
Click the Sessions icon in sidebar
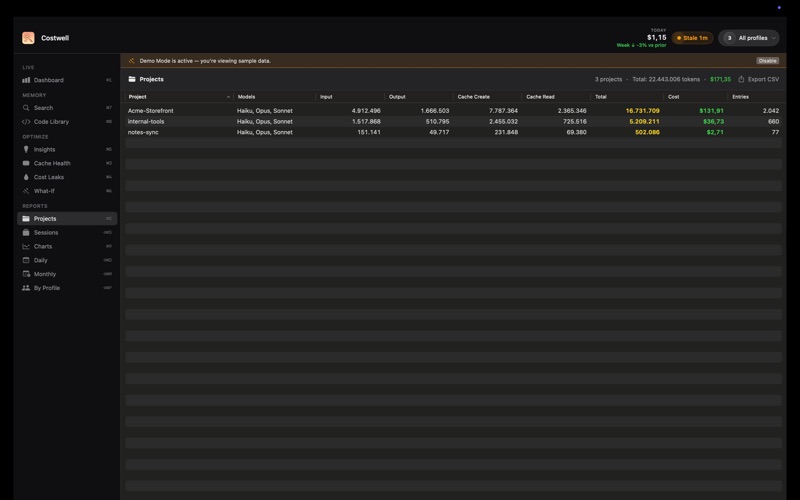pyautogui.click(x=26, y=232)
